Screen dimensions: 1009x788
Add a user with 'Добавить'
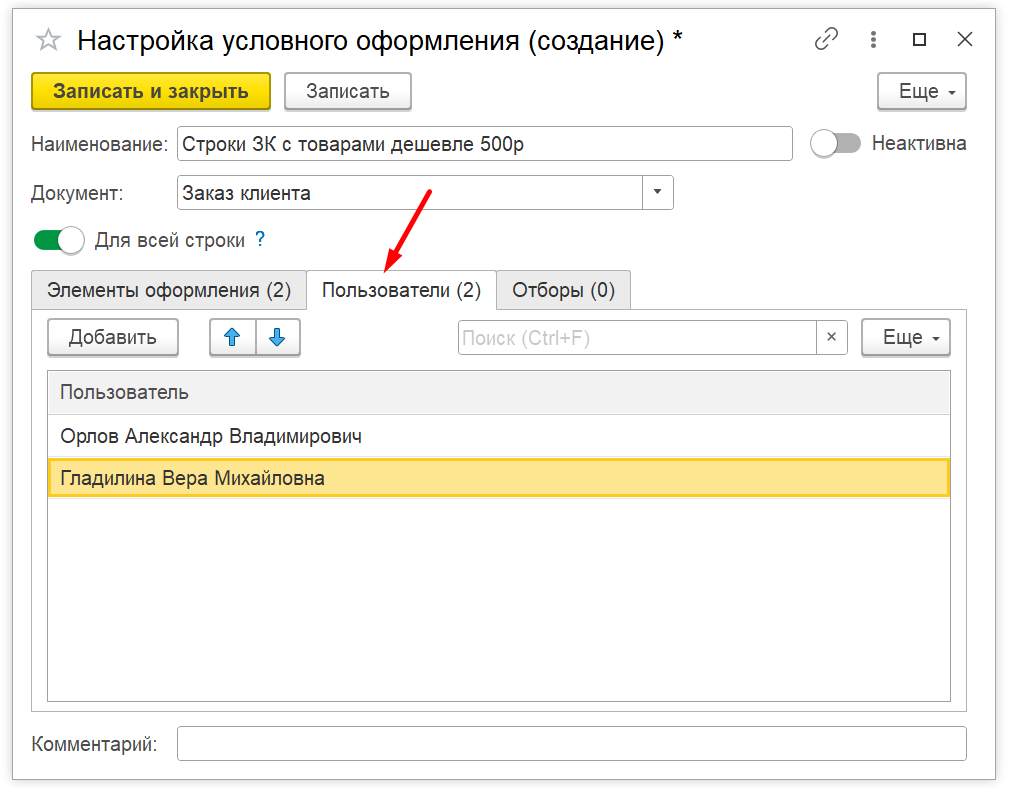tap(113, 337)
